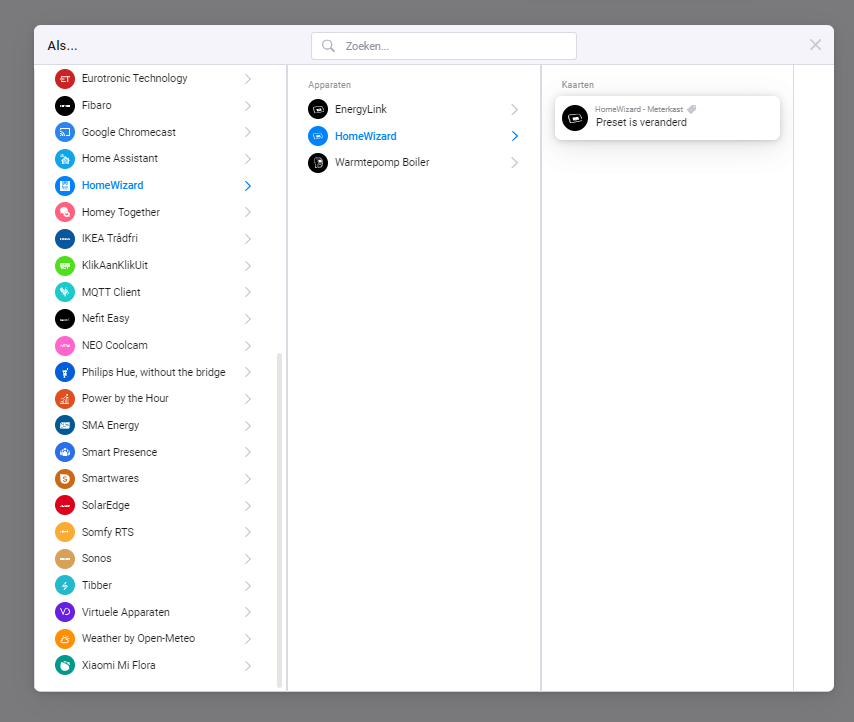Click the chevron next to Sonos
Image resolution: width=854 pixels, height=722 pixels.
click(x=248, y=559)
